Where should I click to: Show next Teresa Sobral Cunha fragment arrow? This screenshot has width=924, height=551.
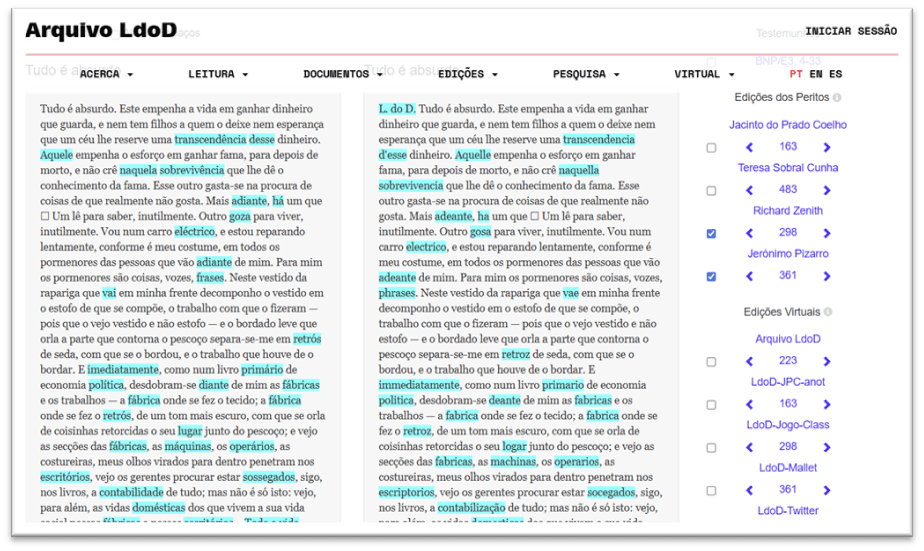click(827, 190)
